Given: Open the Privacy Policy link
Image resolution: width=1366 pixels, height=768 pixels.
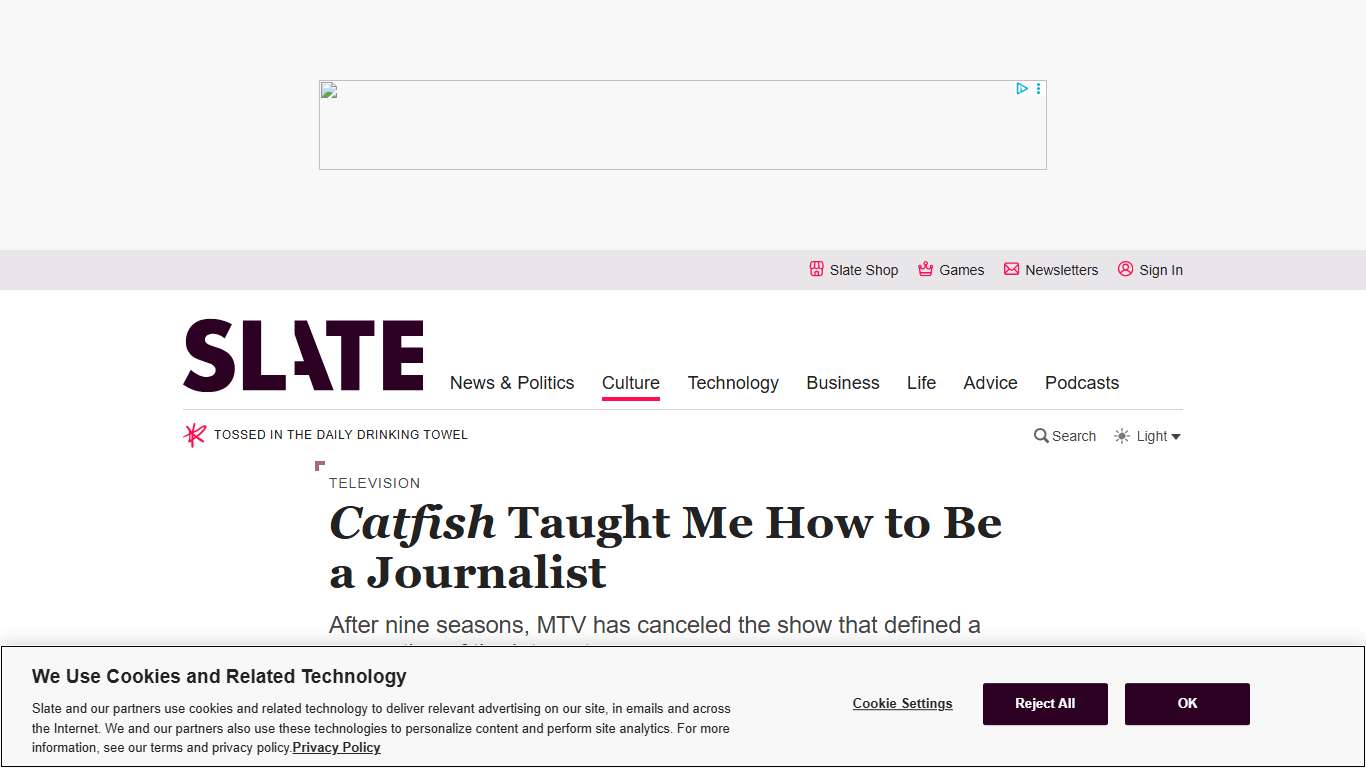Looking at the screenshot, I should [x=336, y=747].
